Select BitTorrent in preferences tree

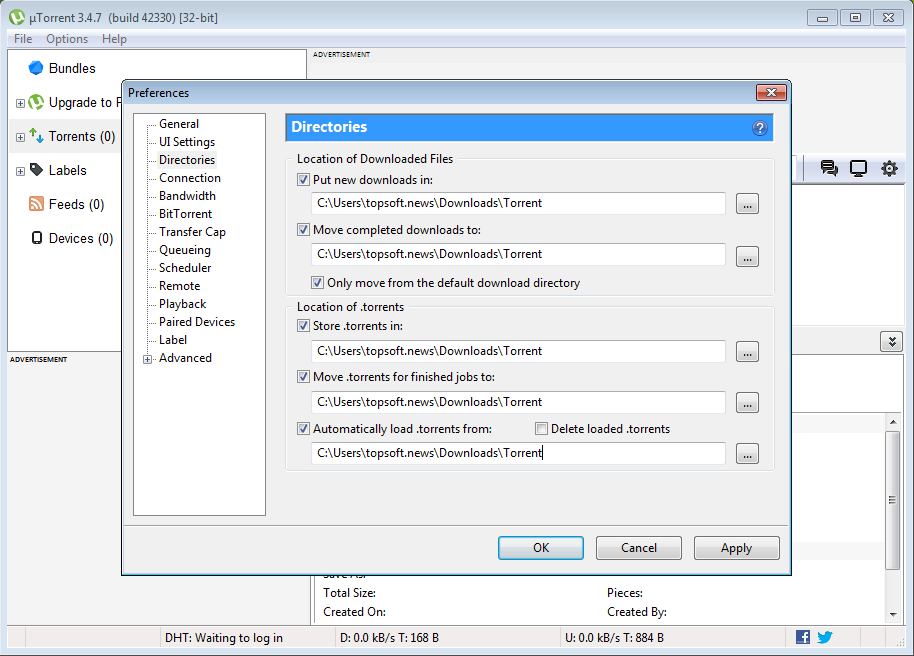click(x=185, y=214)
